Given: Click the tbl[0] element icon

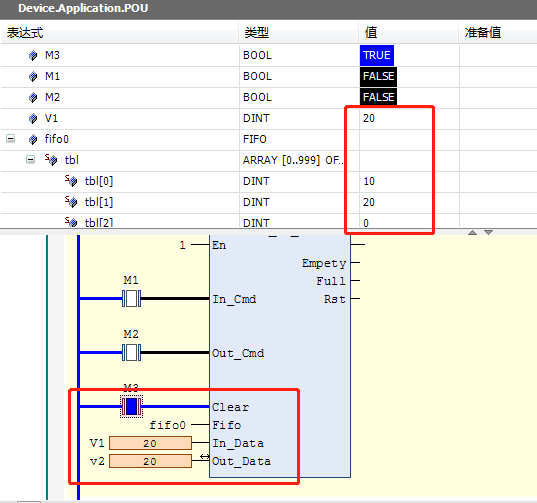Looking at the screenshot, I should click(71, 180).
